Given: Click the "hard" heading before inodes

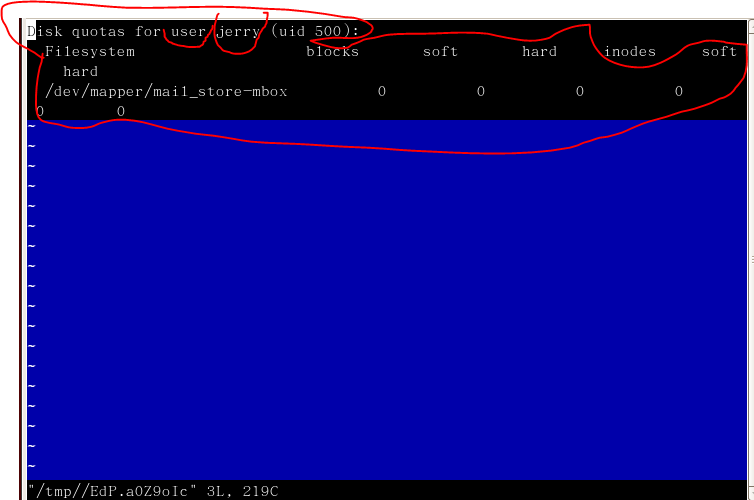Looking at the screenshot, I should [540, 51].
